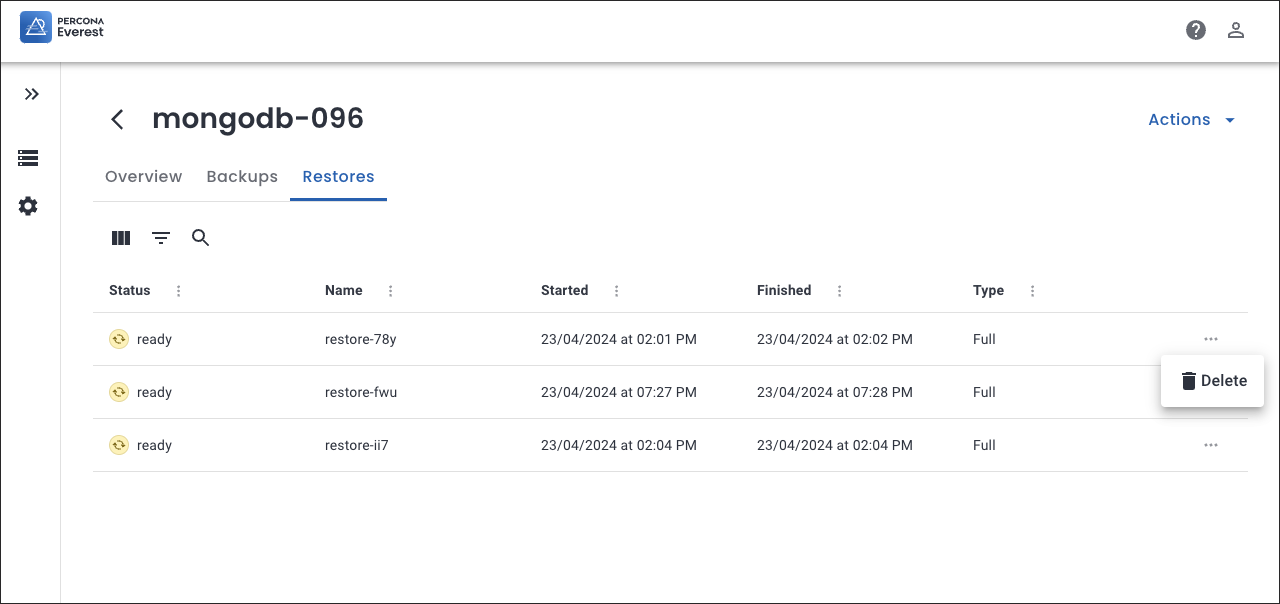Open the Actions dropdown
1280x604 pixels.
coord(1192,120)
